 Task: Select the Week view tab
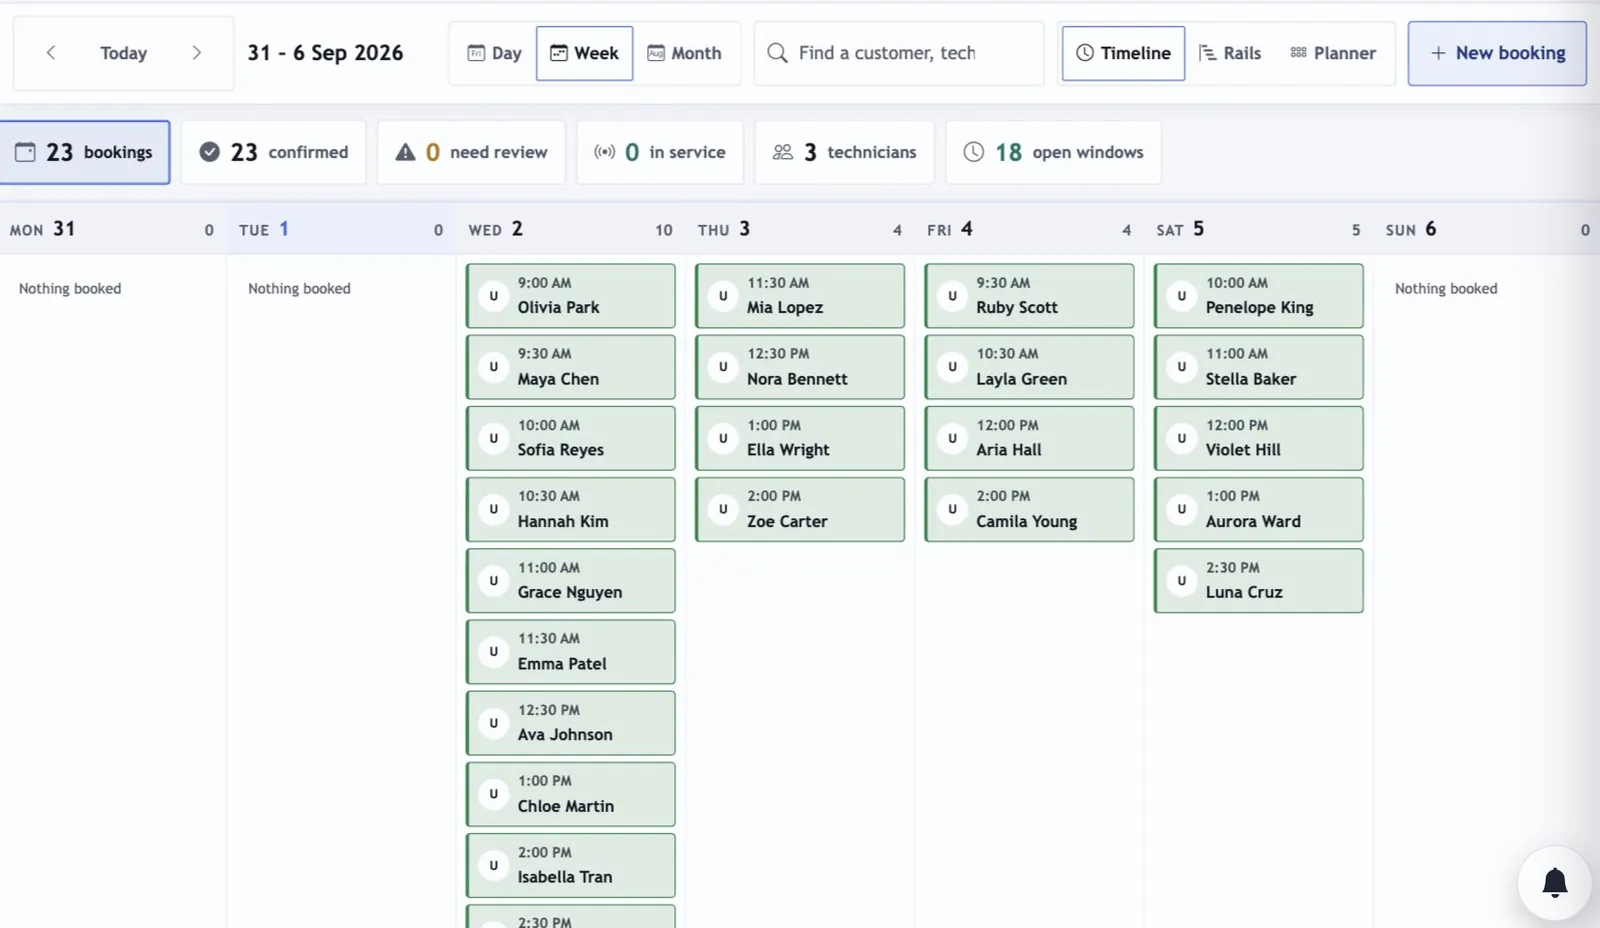(x=584, y=53)
